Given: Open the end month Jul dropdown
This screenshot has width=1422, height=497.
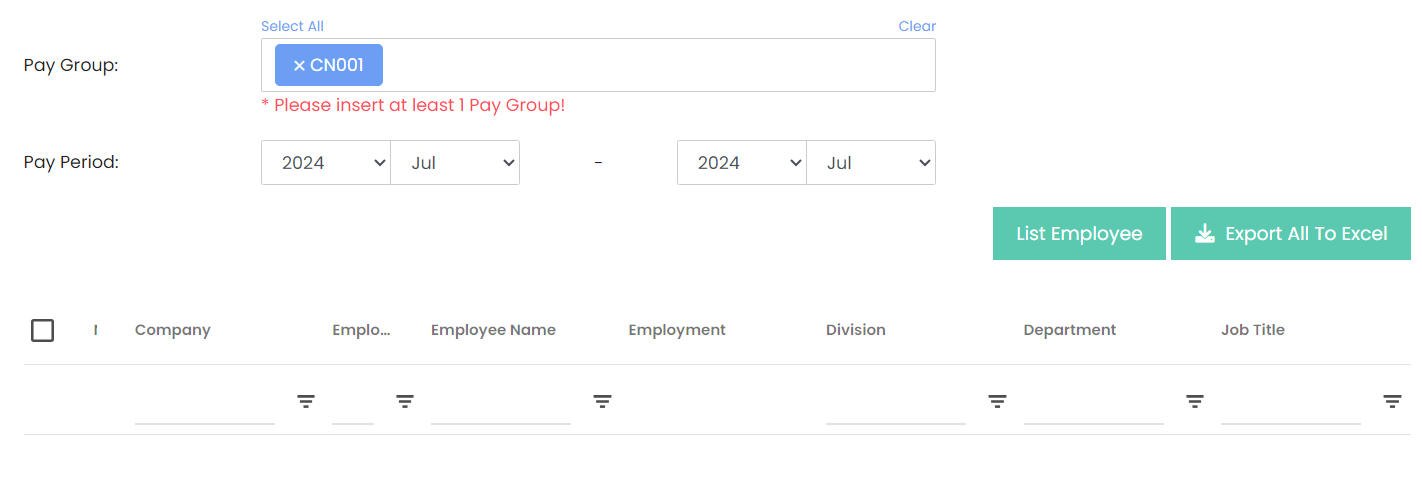Looking at the screenshot, I should pos(871,163).
